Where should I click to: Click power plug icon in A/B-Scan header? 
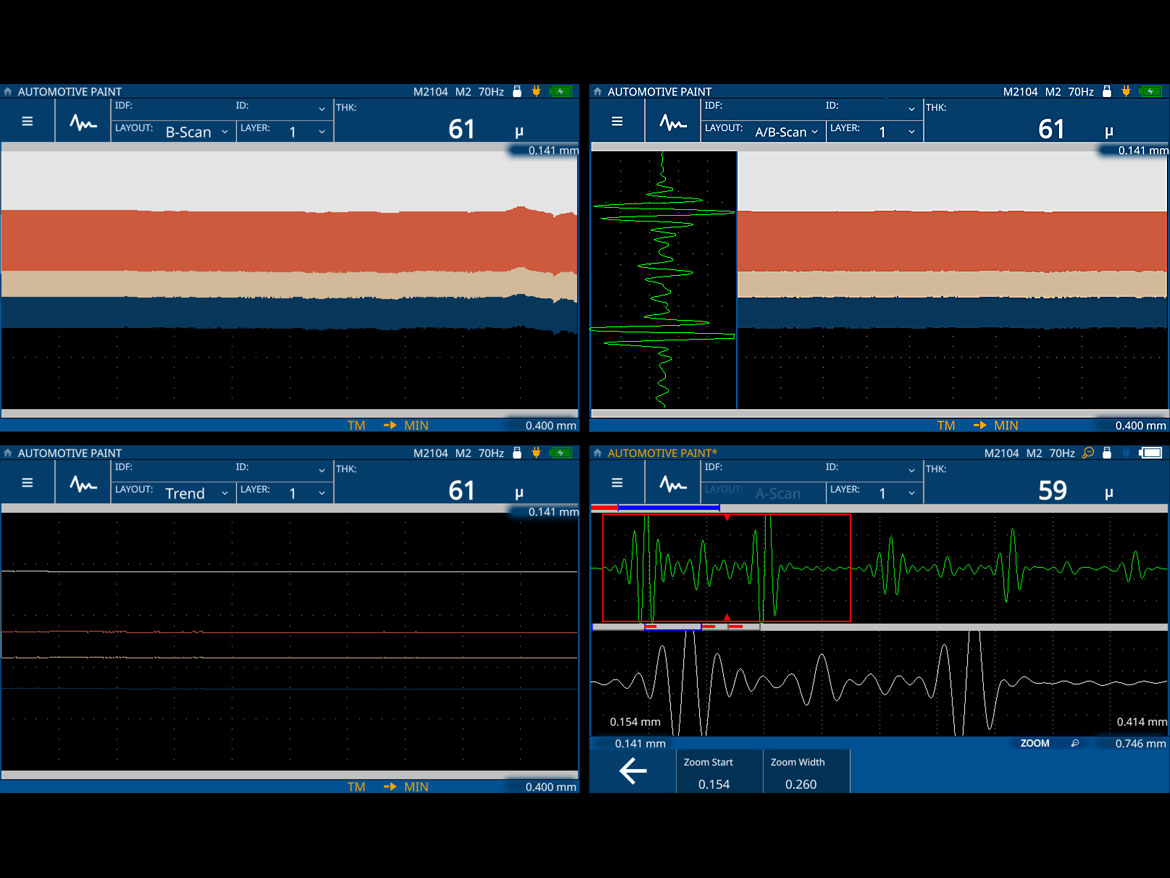[x=1125, y=92]
